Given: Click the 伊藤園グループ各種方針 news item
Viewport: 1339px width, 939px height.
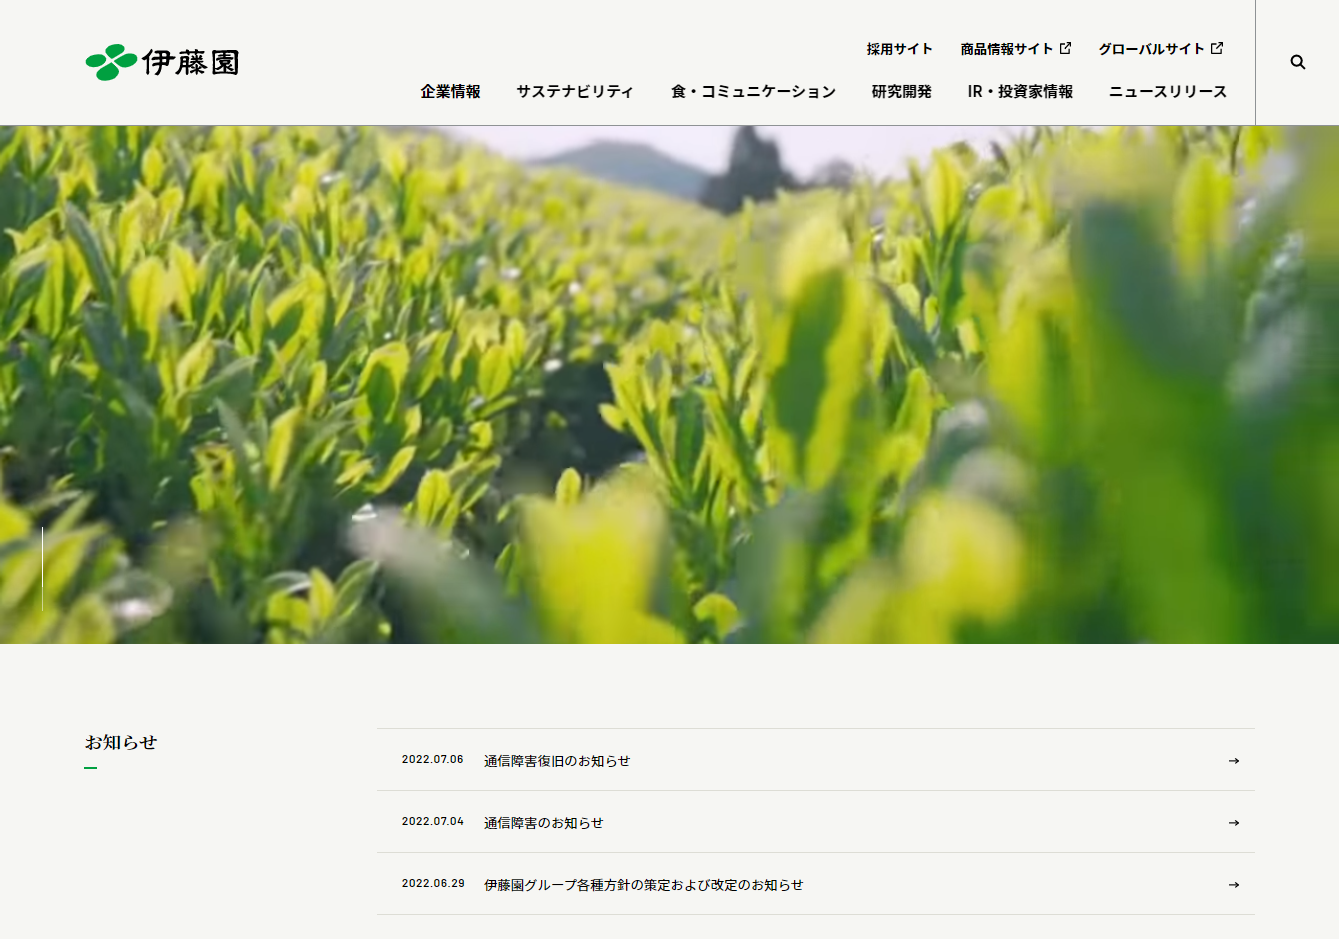Looking at the screenshot, I should pyautogui.click(x=643, y=884).
